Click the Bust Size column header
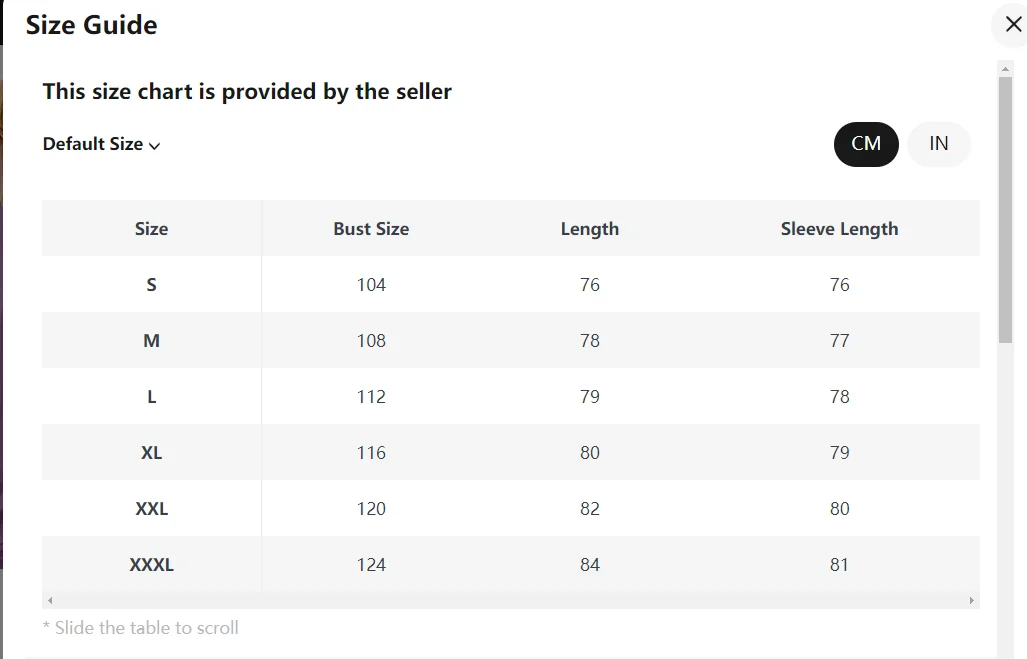 click(x=371, y=229)
